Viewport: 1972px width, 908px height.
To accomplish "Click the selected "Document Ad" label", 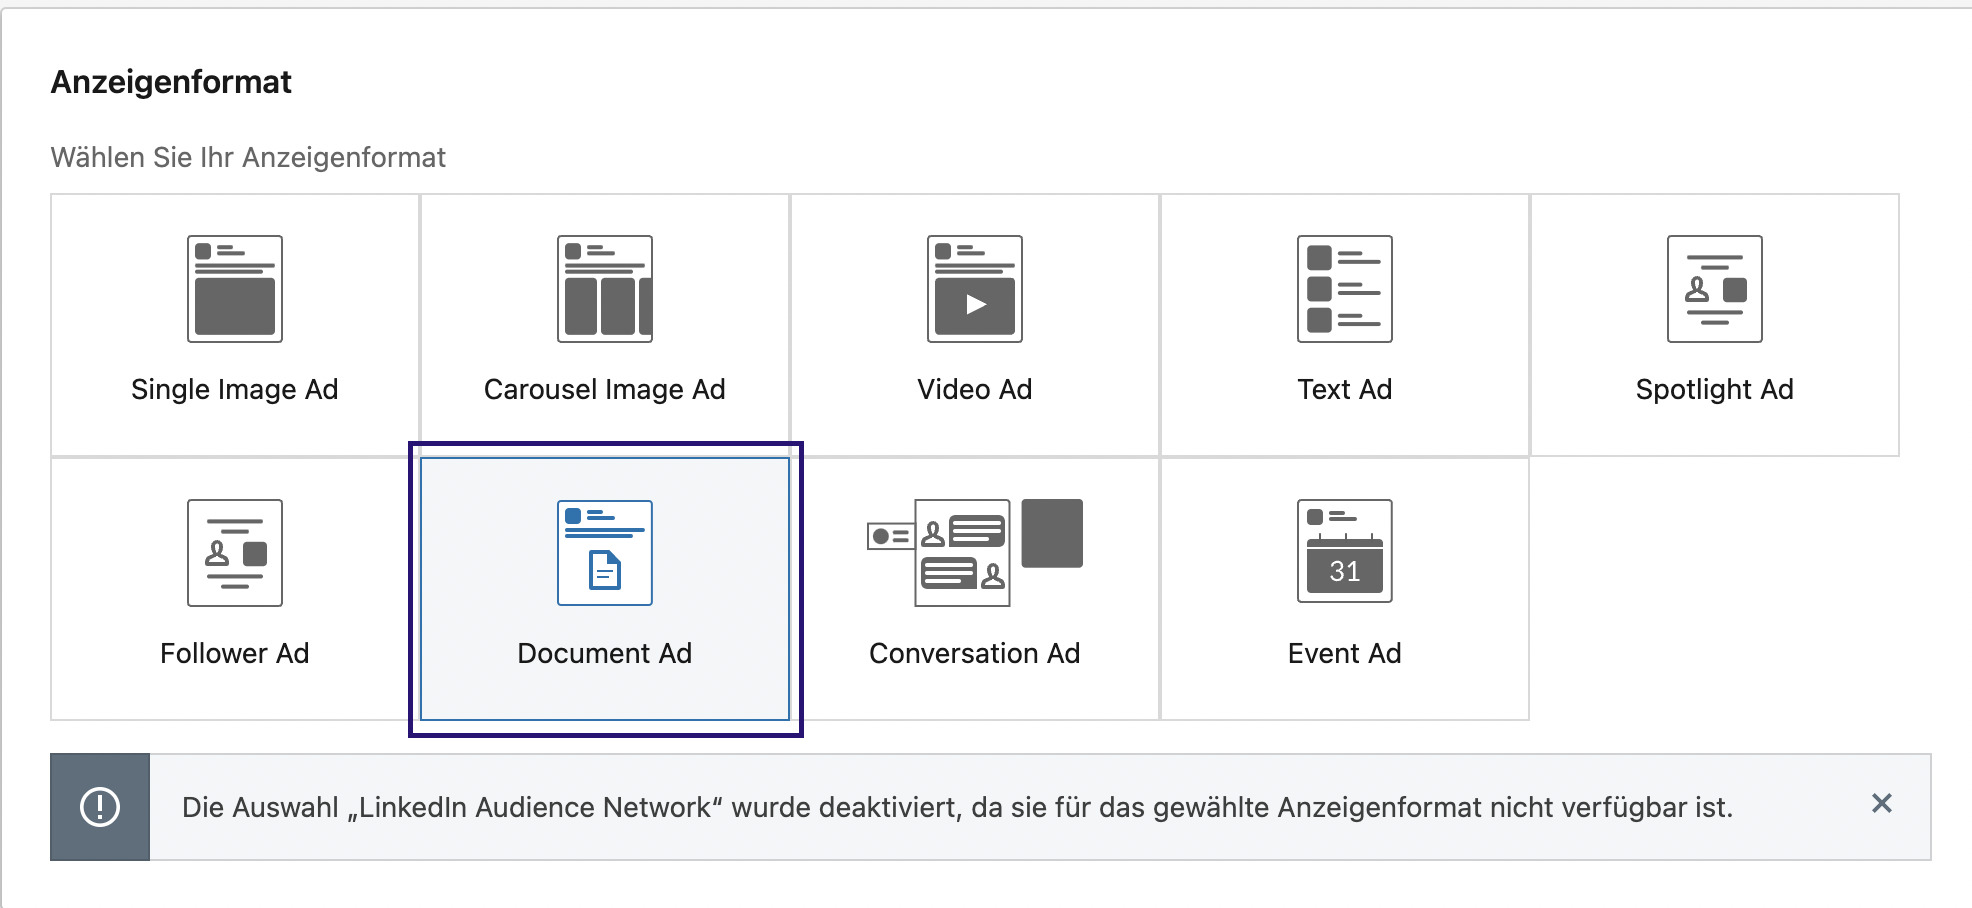I will click(x=605, y=653).
